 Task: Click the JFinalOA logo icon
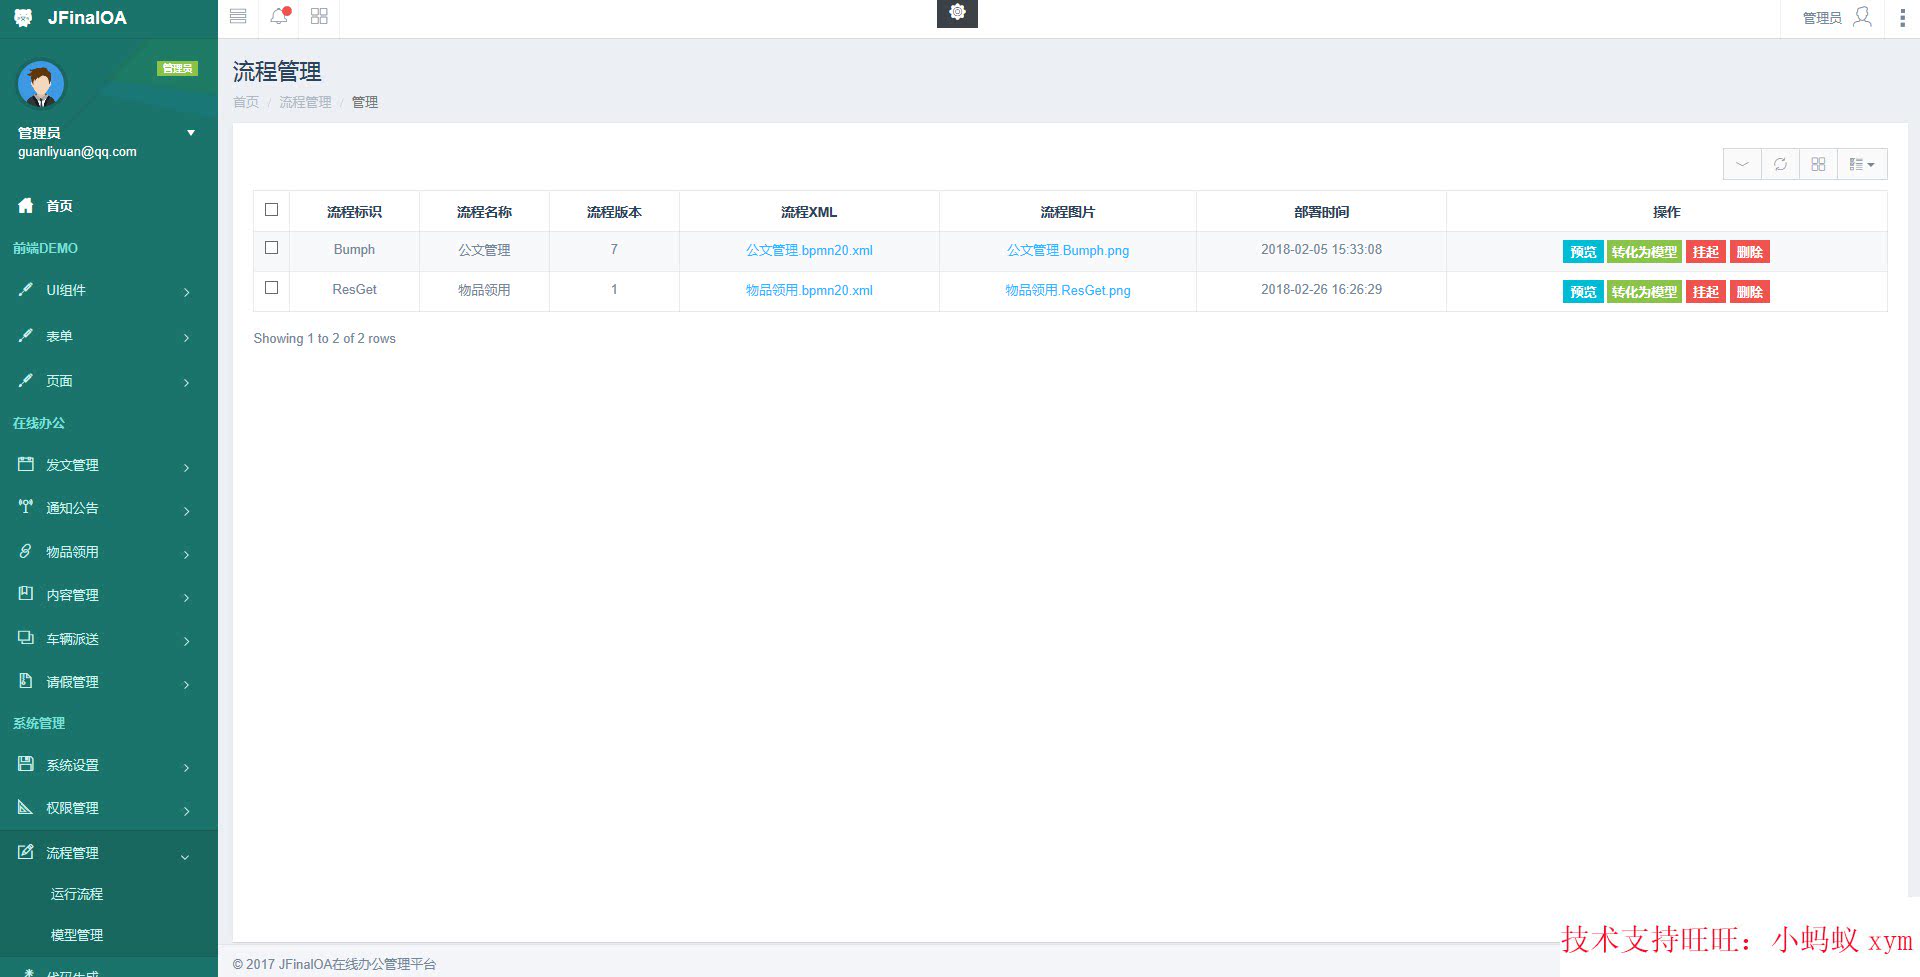(x=23, y=18)
